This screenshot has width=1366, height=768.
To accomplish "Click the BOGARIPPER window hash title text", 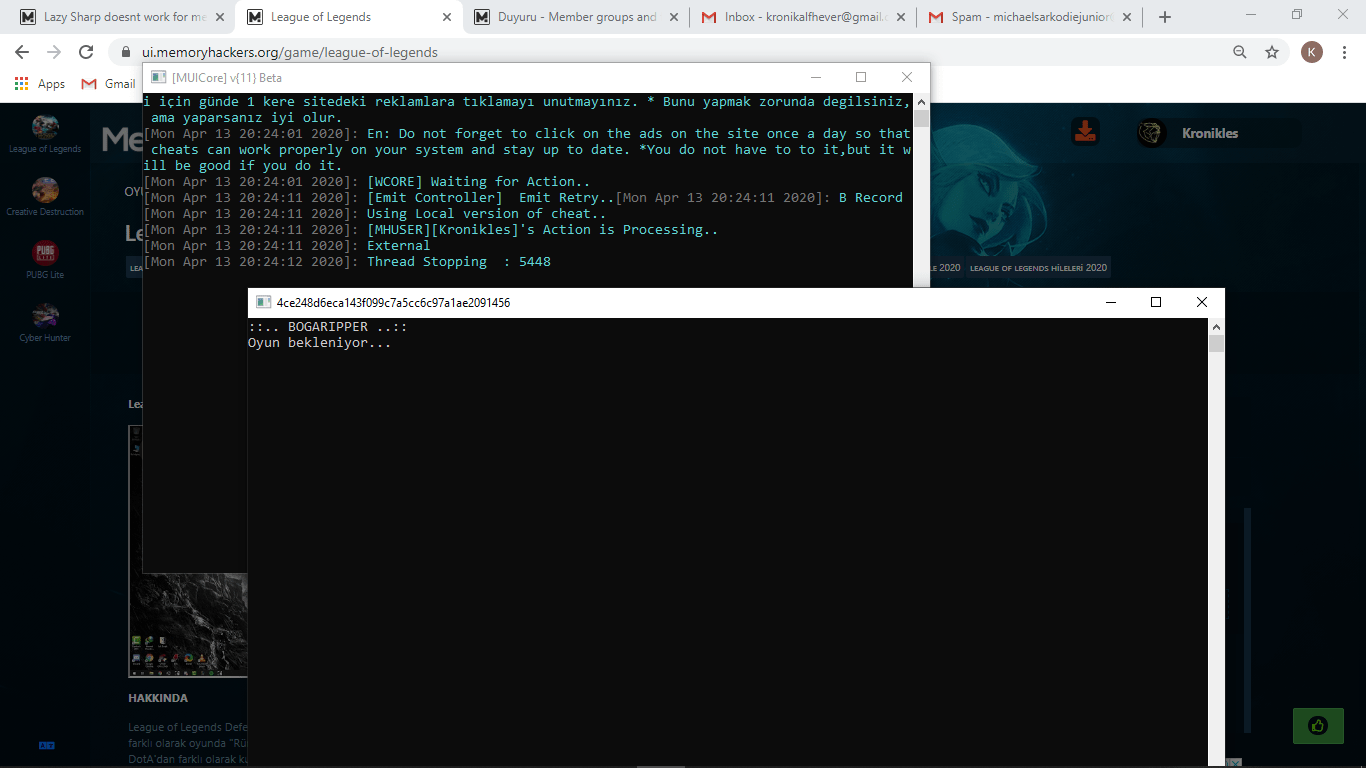I will pos(394,302).
